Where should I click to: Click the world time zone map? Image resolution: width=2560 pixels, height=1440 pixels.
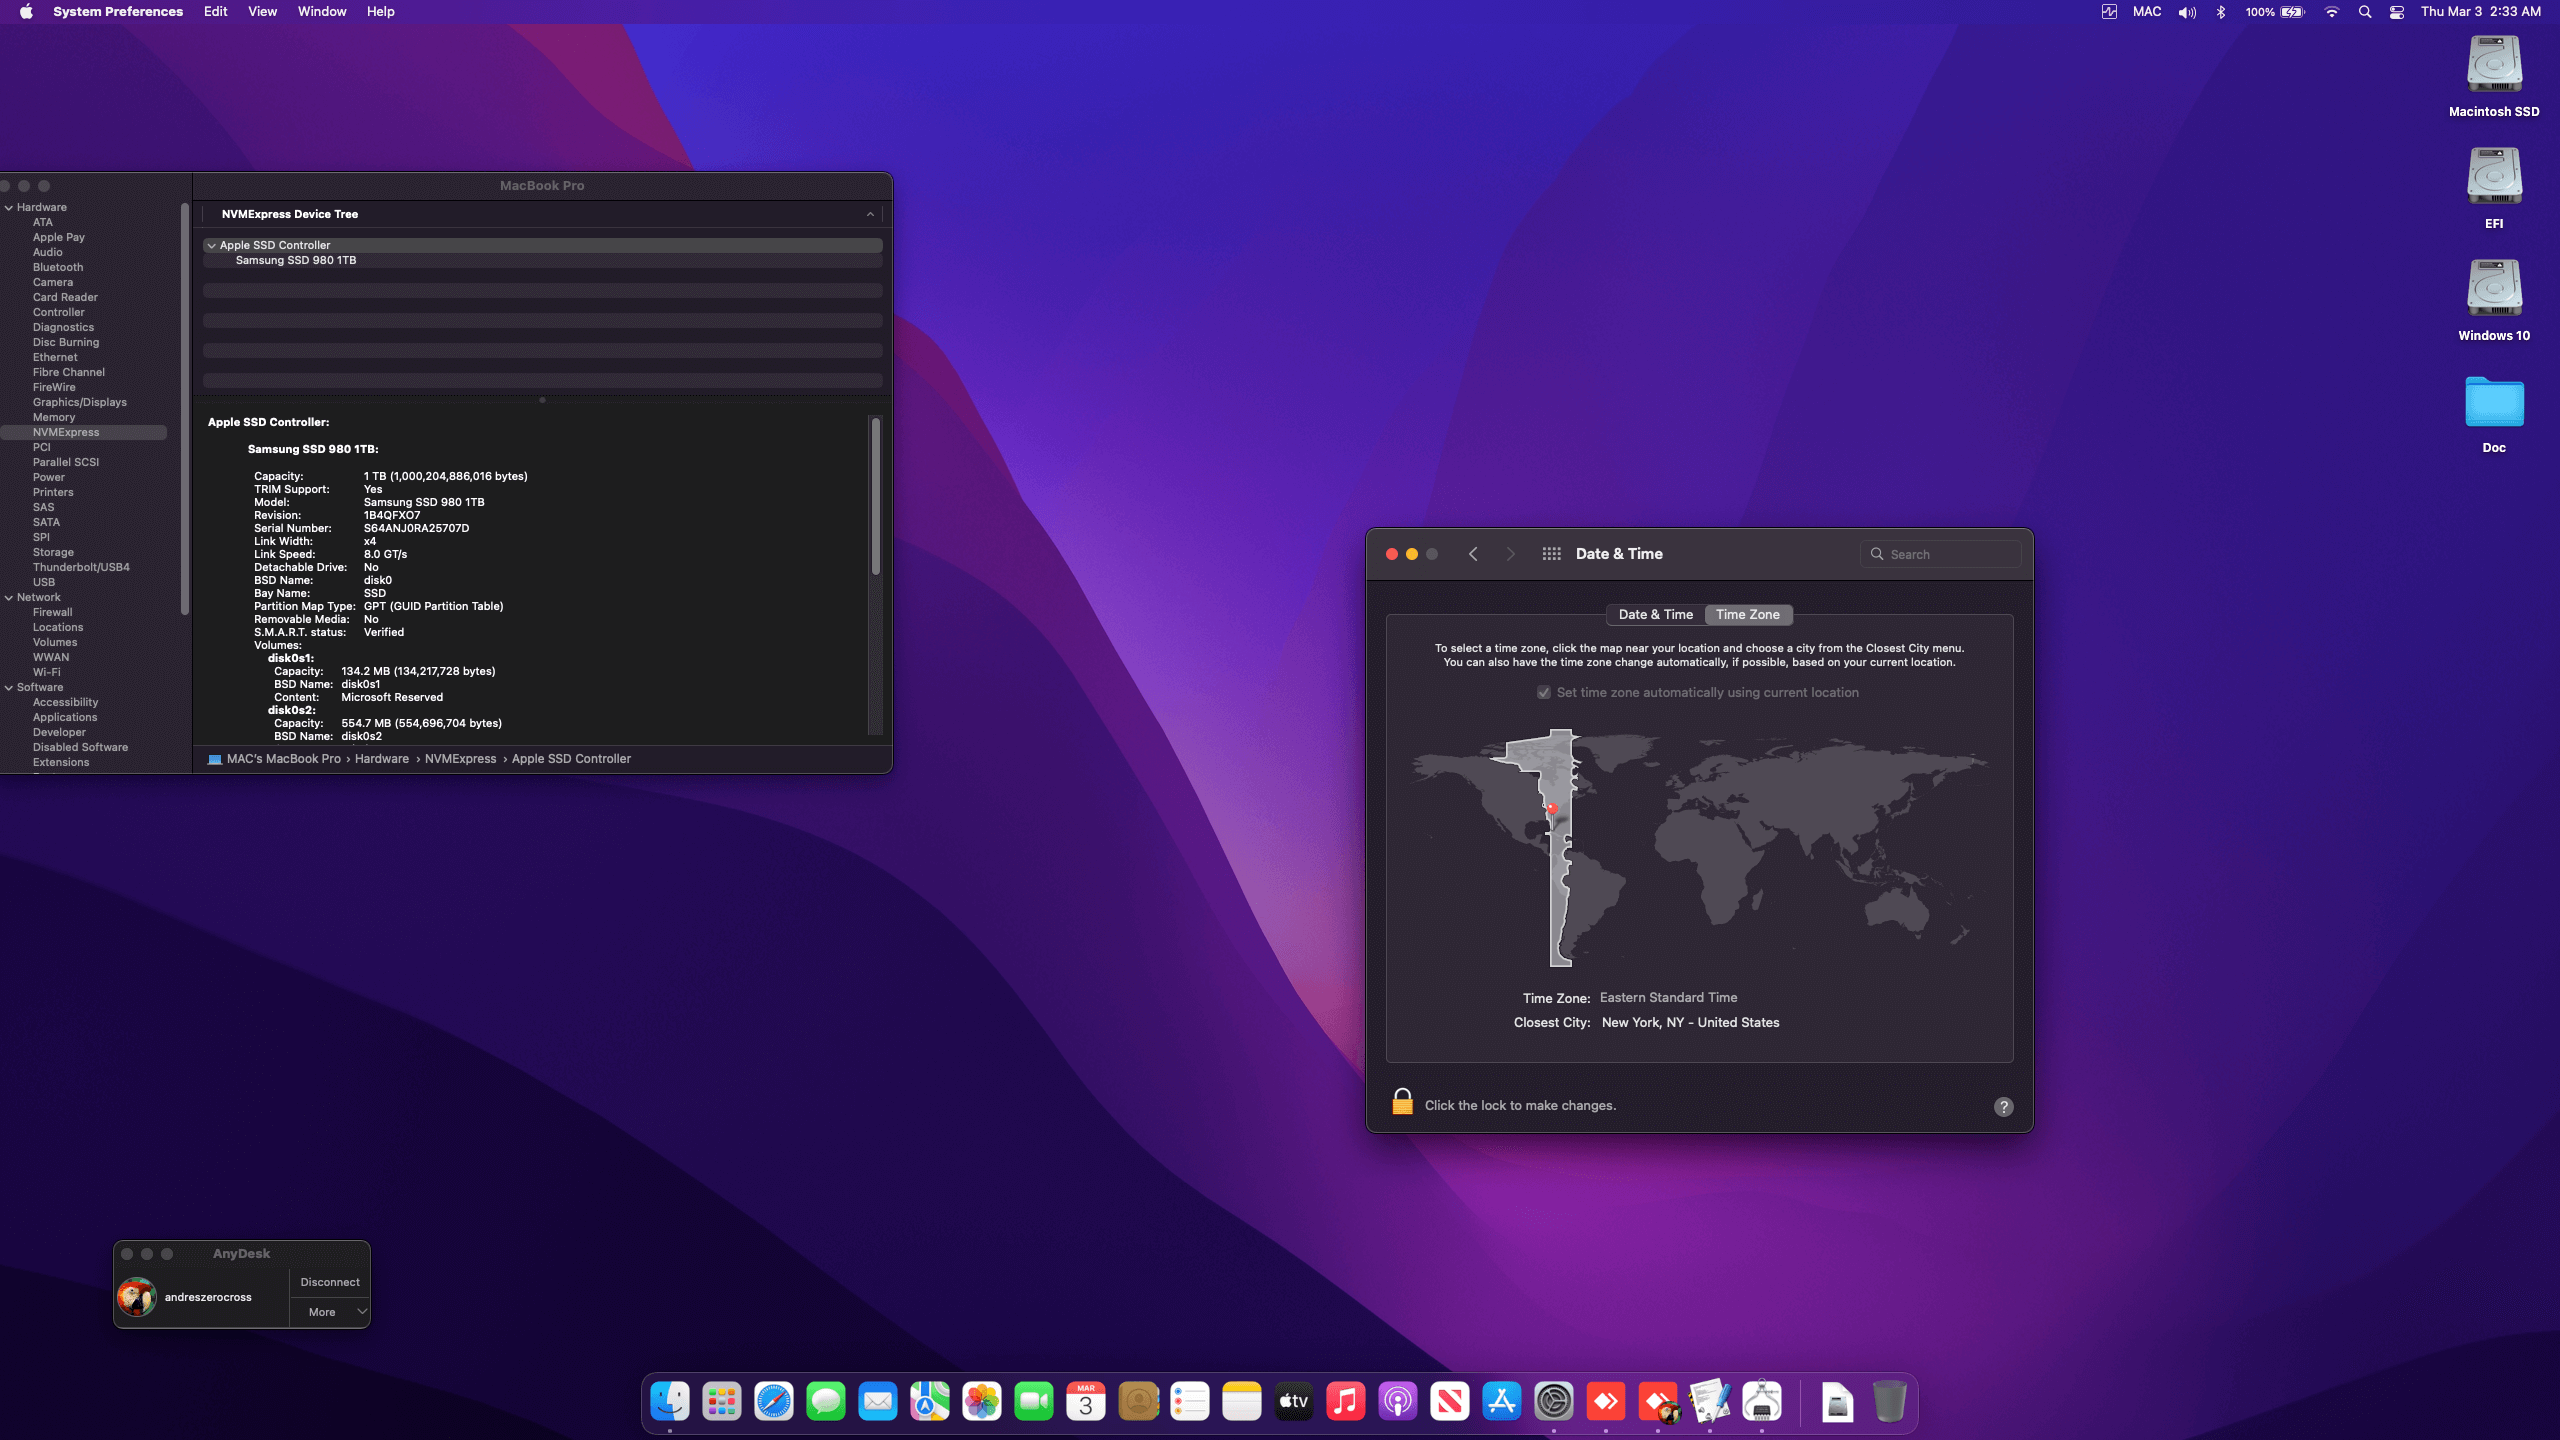click(1699, 848)
